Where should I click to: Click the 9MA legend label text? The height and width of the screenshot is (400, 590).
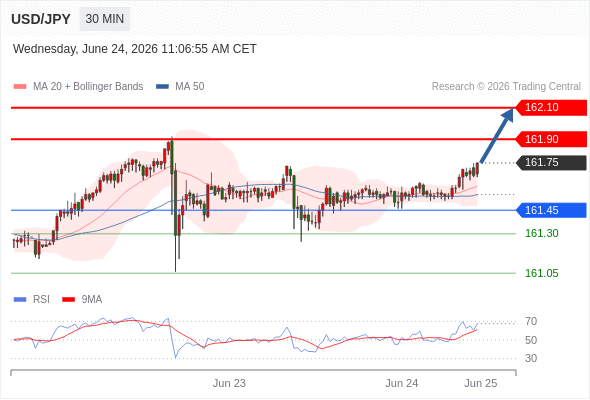click(x=92, y=300)
